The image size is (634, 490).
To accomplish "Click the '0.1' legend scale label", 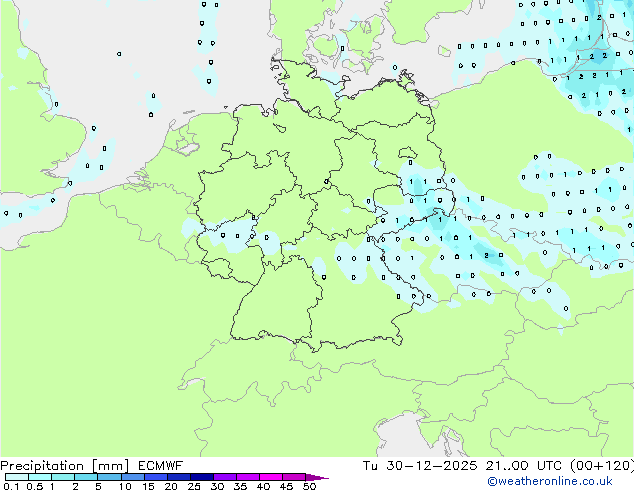I will pyautogui.click(x=11, y=486).
